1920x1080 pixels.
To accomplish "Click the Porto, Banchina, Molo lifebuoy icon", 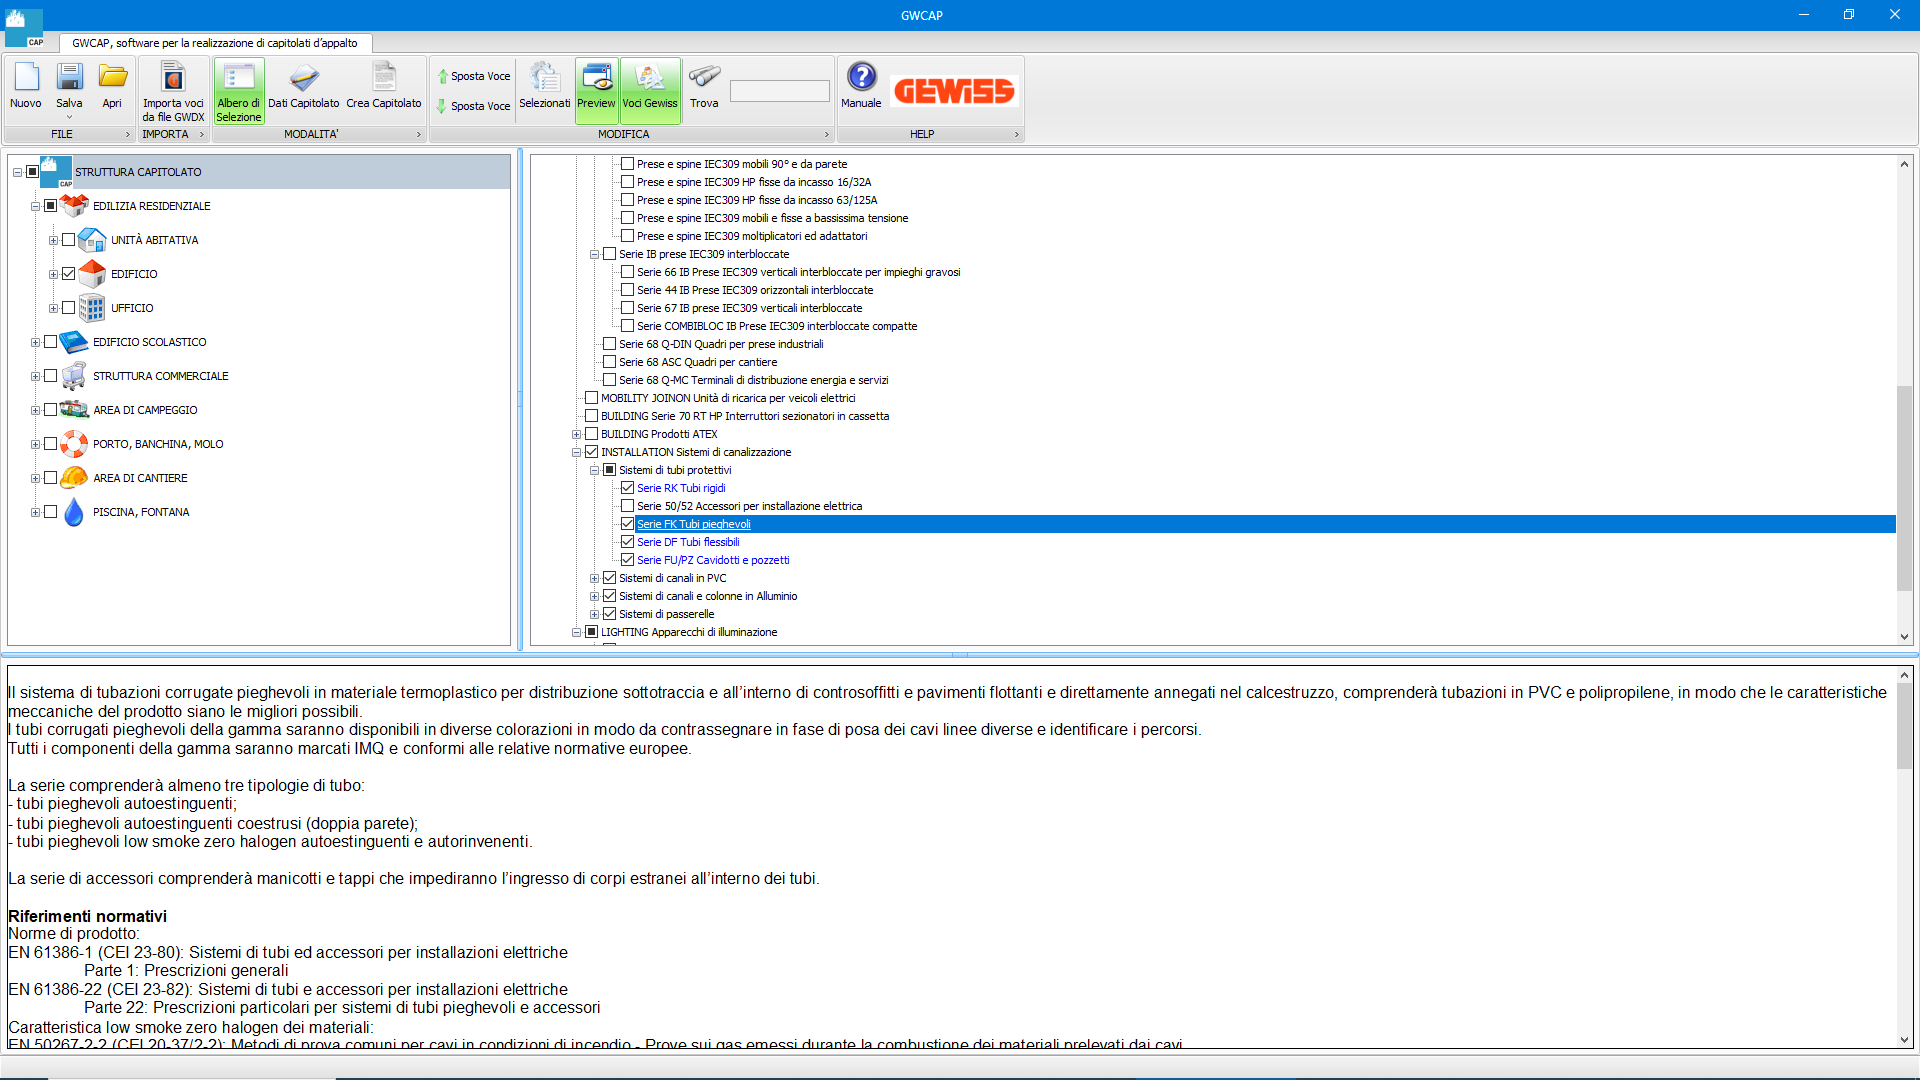I will tap(74, 444).
